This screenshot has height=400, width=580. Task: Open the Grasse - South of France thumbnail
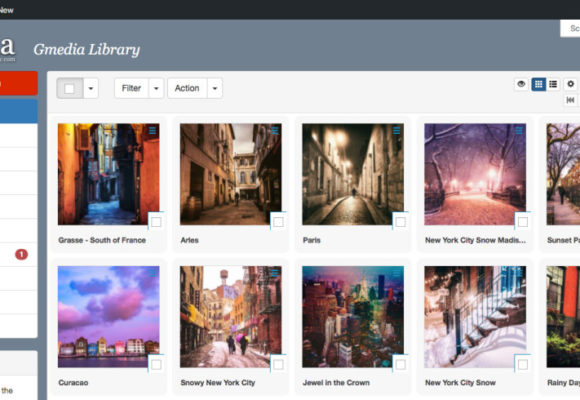tap(109, 174)
